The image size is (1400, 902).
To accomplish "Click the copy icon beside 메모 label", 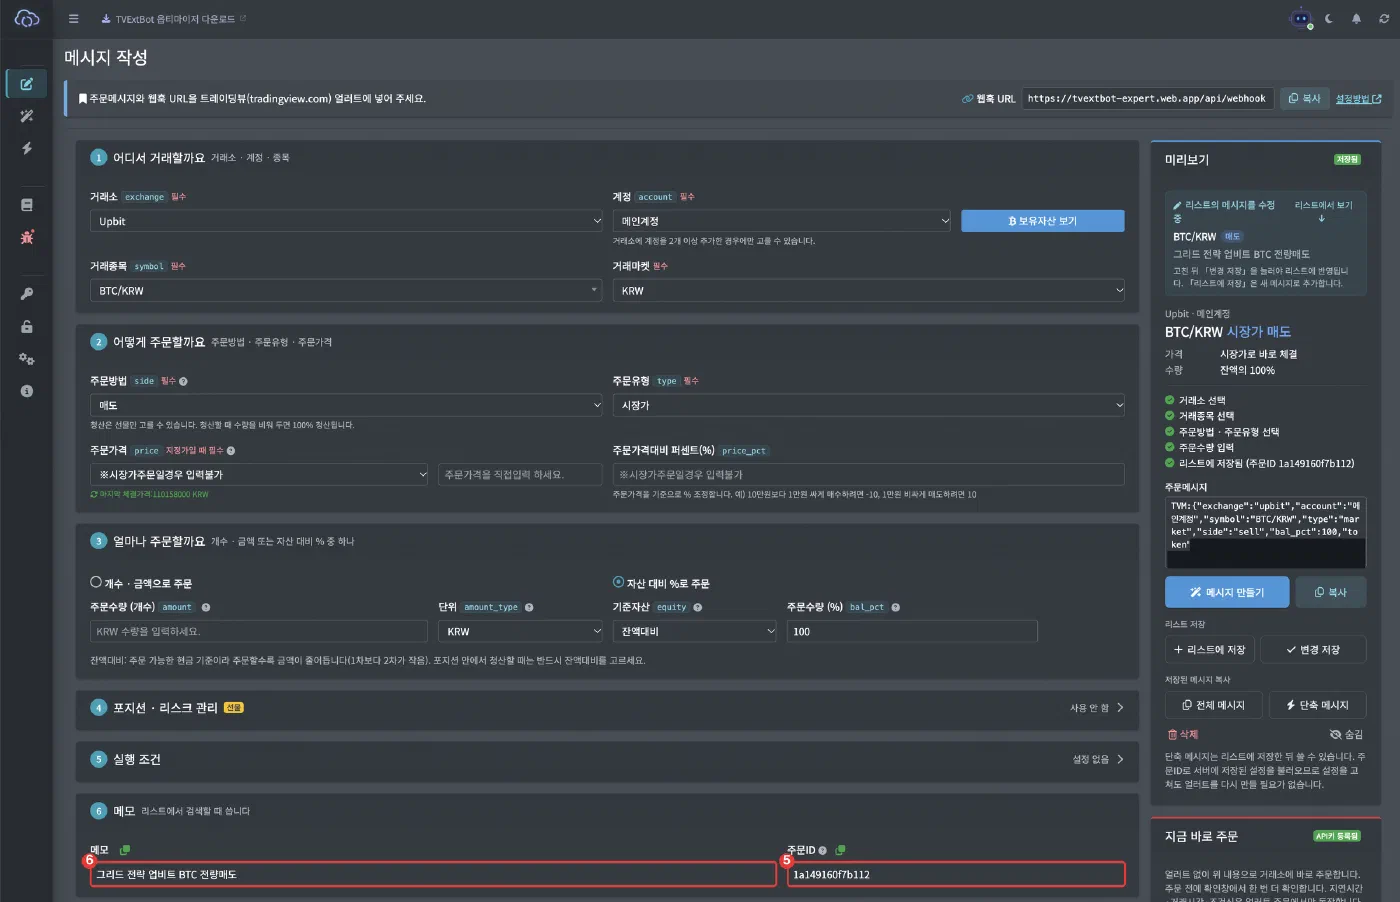I will coord(125,850).
